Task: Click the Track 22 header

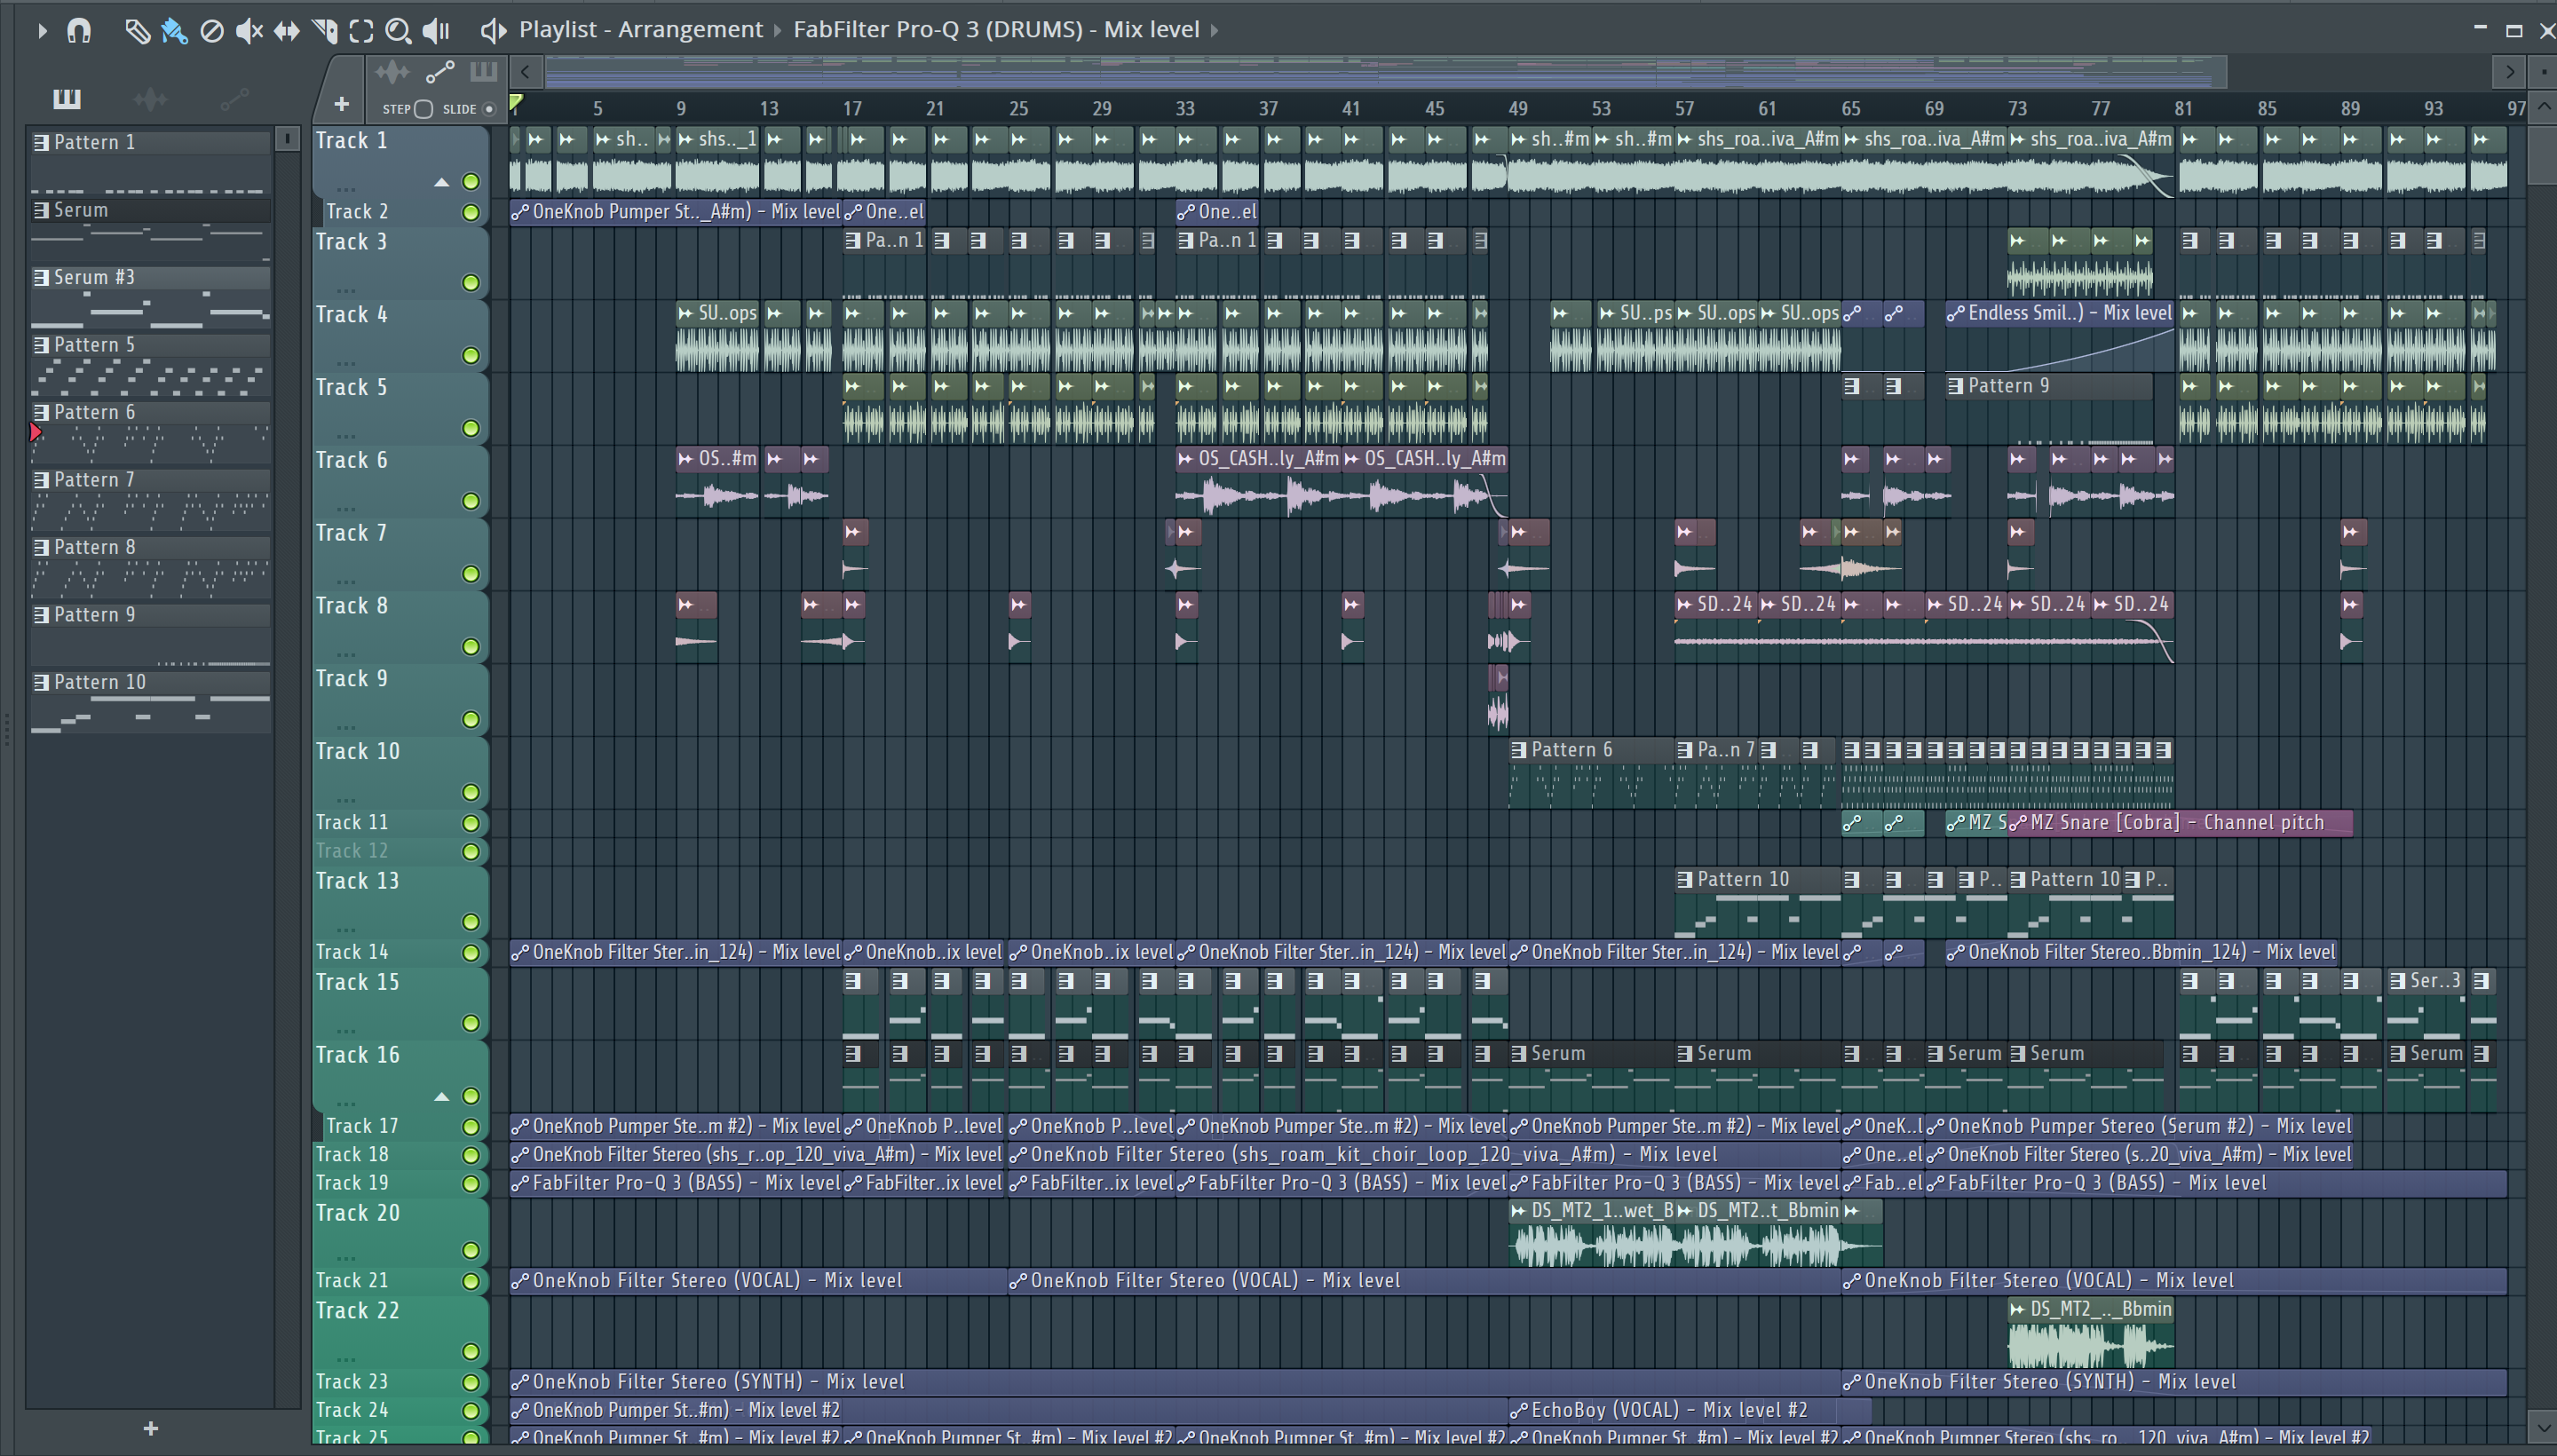Action: tap(400, 1332)
